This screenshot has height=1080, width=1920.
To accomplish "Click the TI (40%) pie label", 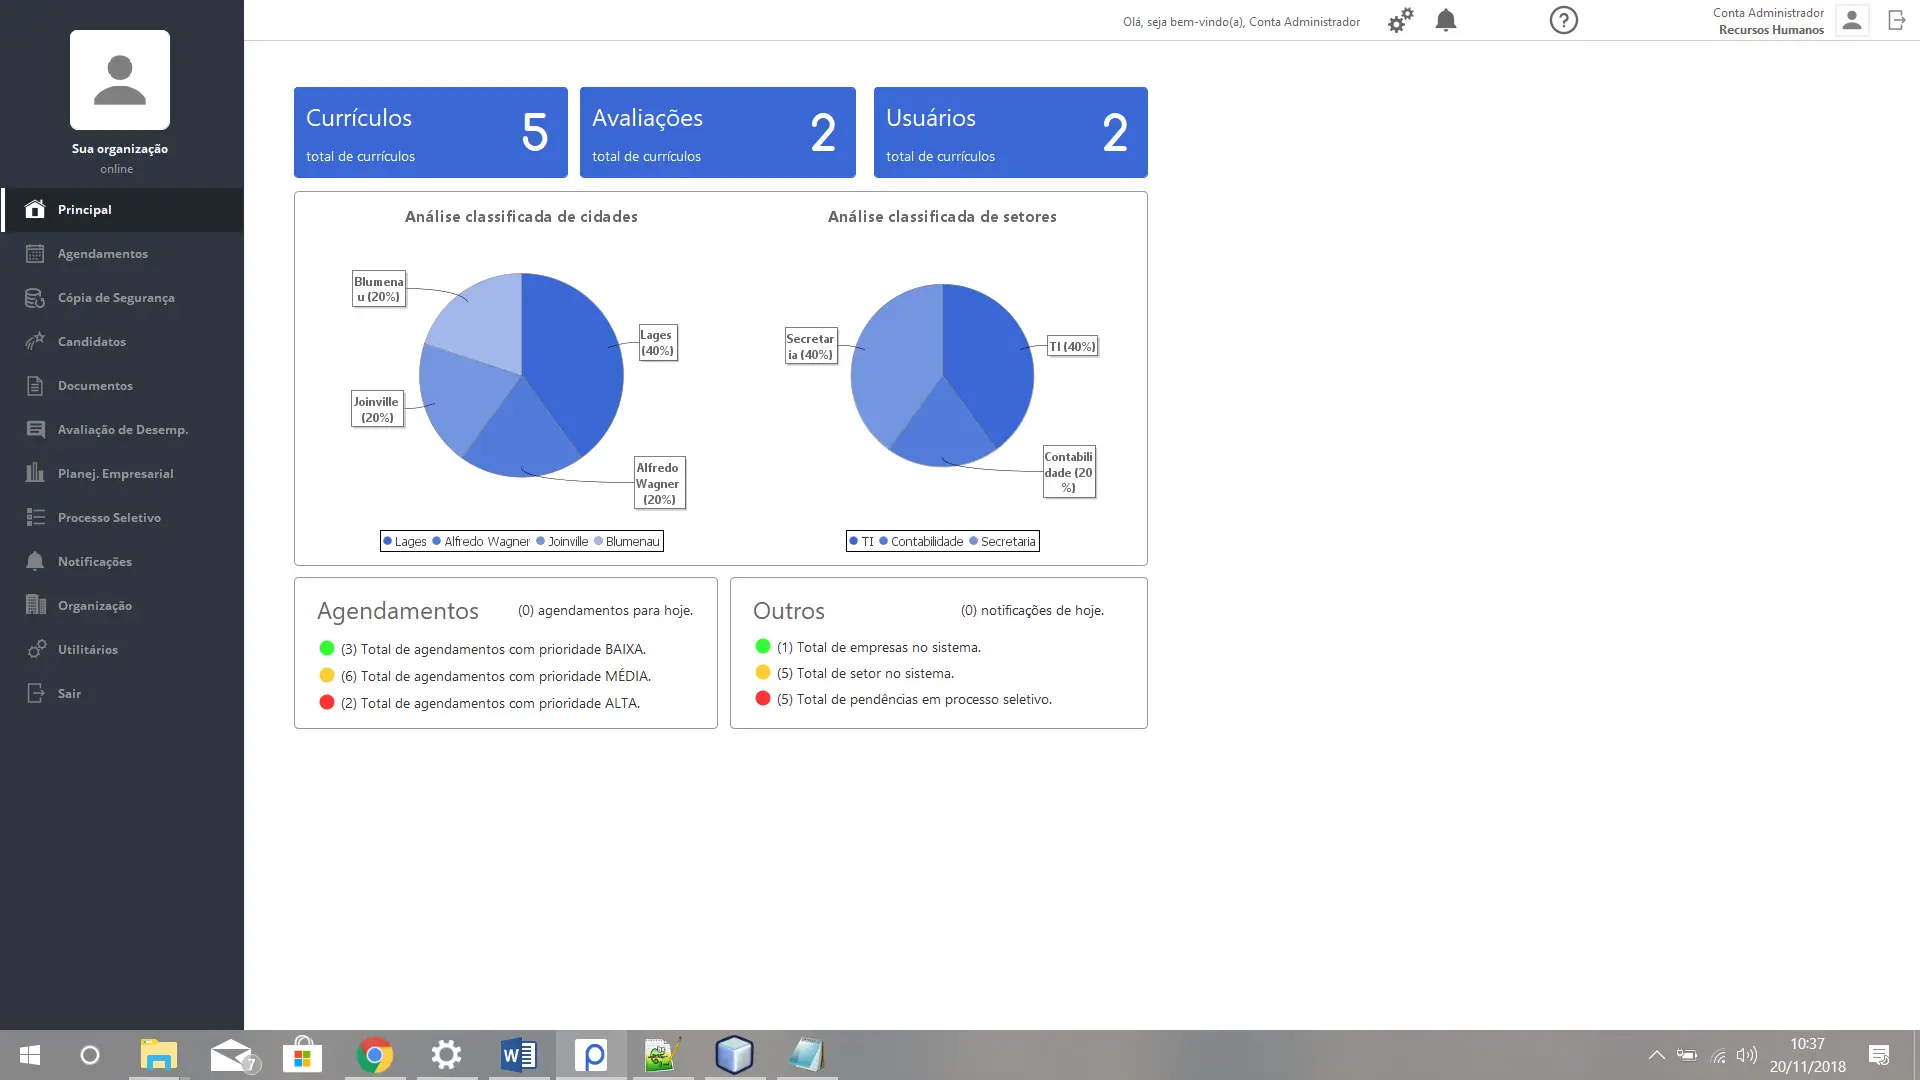I will (x=1072, y=346).
